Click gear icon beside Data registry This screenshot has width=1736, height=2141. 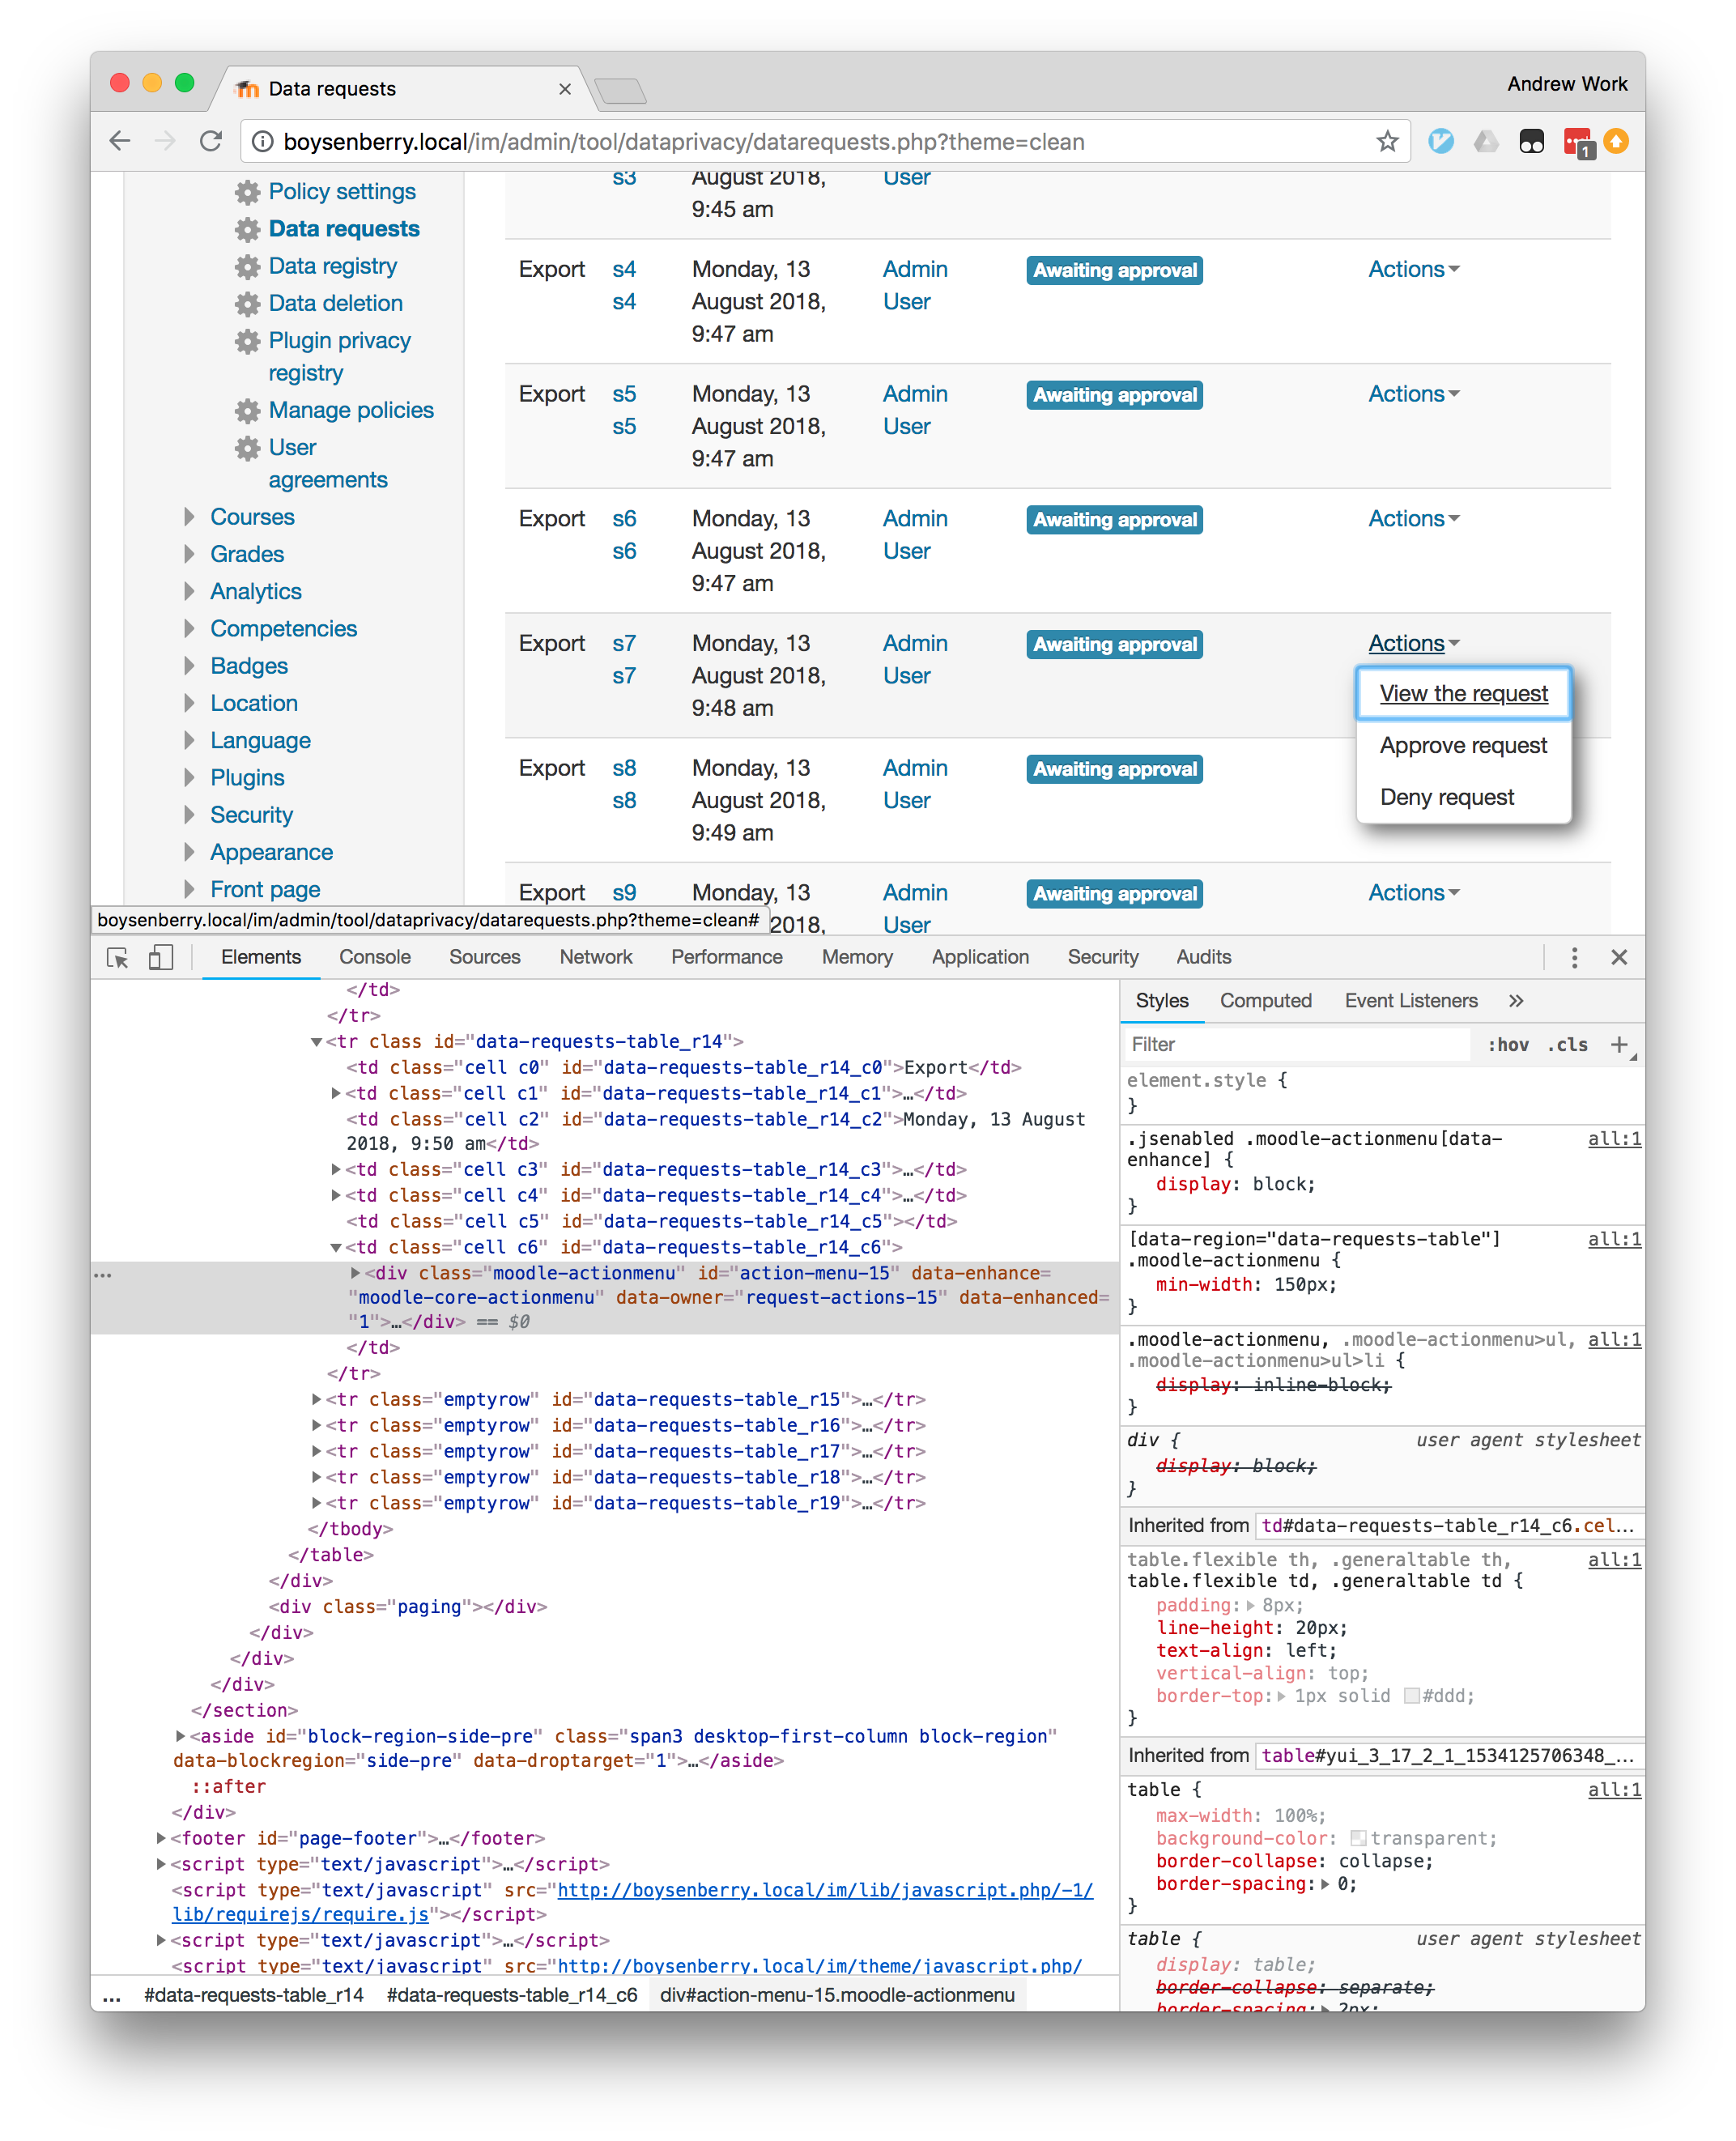[x=247, y=266]
